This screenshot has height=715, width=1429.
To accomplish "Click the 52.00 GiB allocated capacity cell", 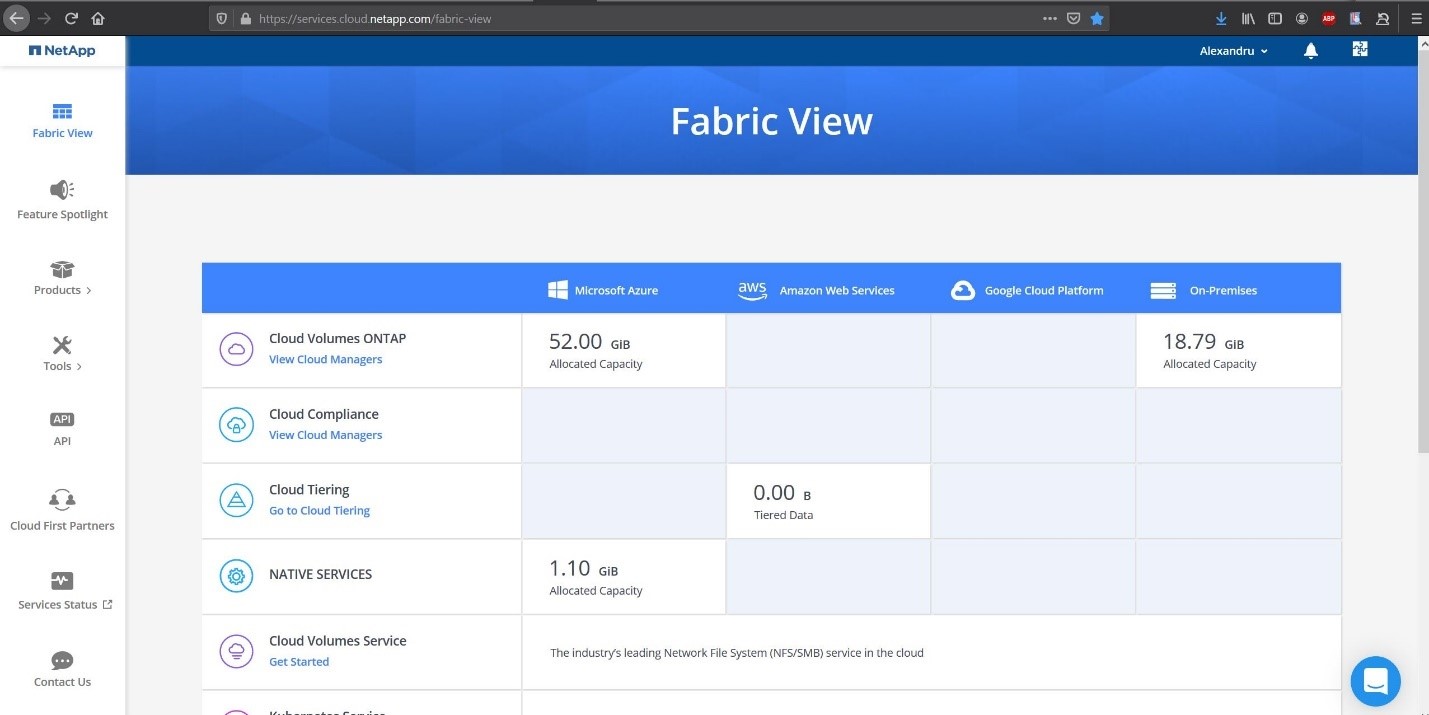I will (623, 350).
